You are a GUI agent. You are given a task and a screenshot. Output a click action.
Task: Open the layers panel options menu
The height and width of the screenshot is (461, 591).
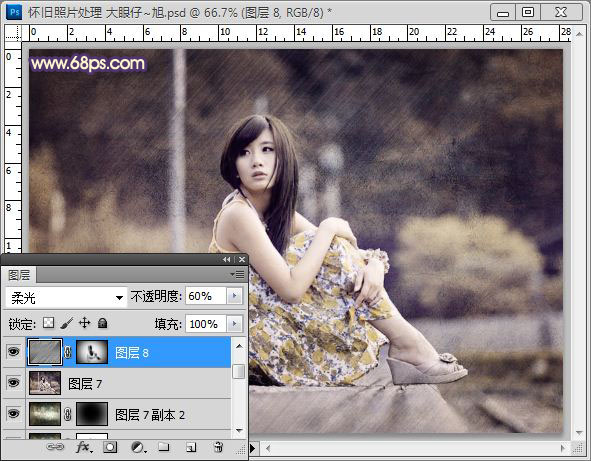point(238,274)
